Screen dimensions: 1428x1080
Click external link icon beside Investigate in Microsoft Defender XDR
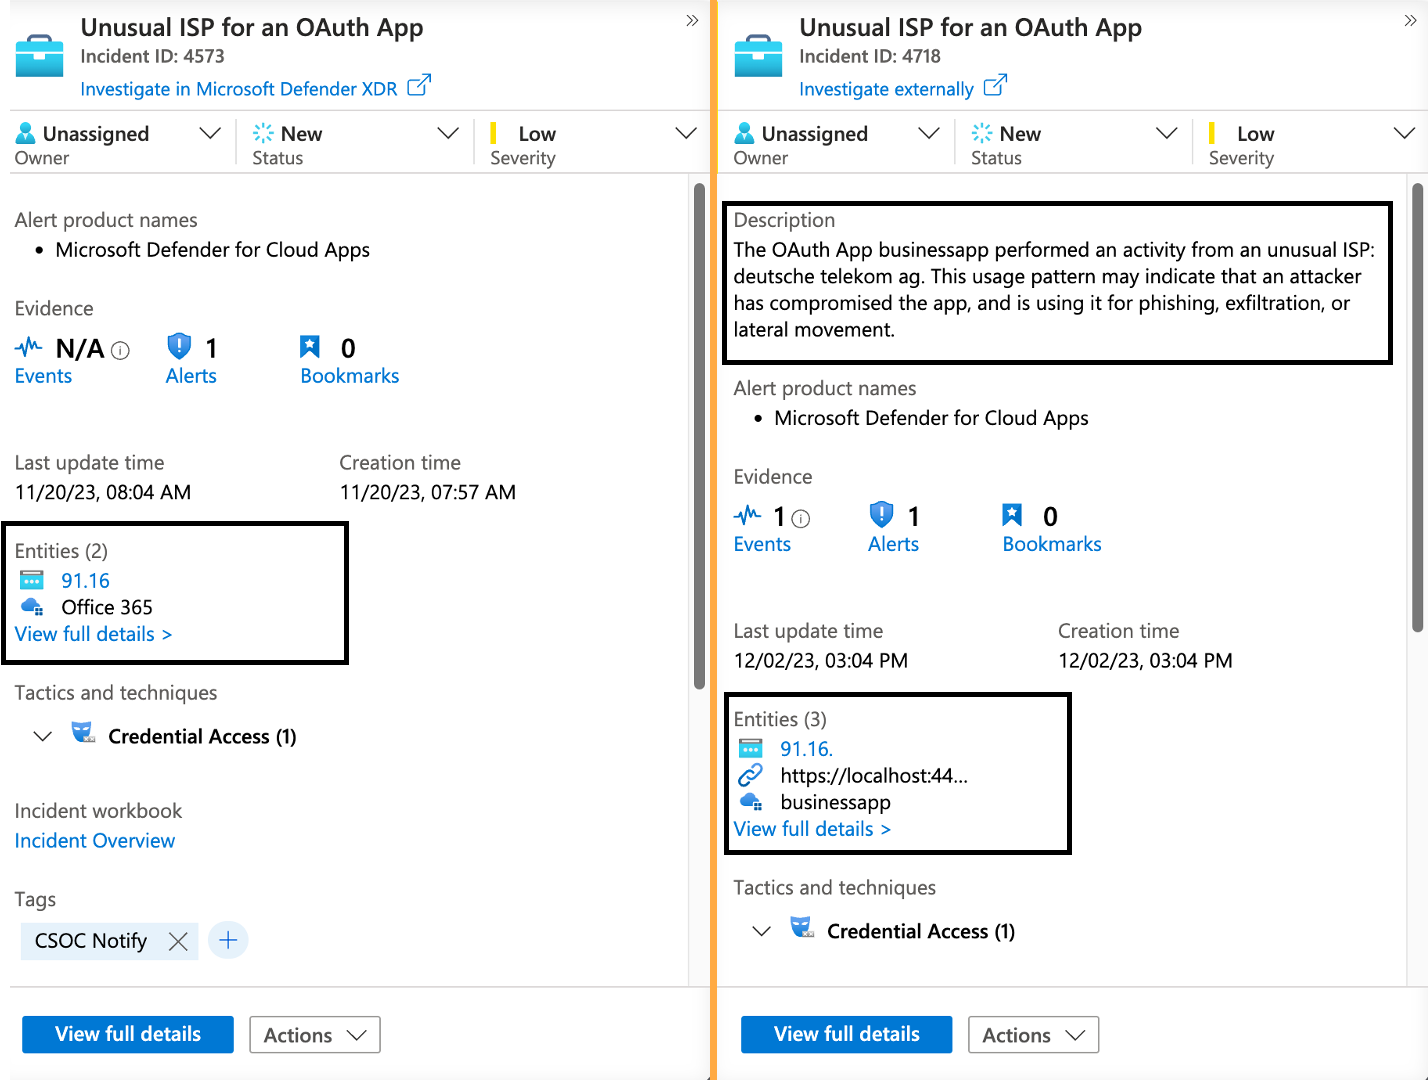pos(419,86)
